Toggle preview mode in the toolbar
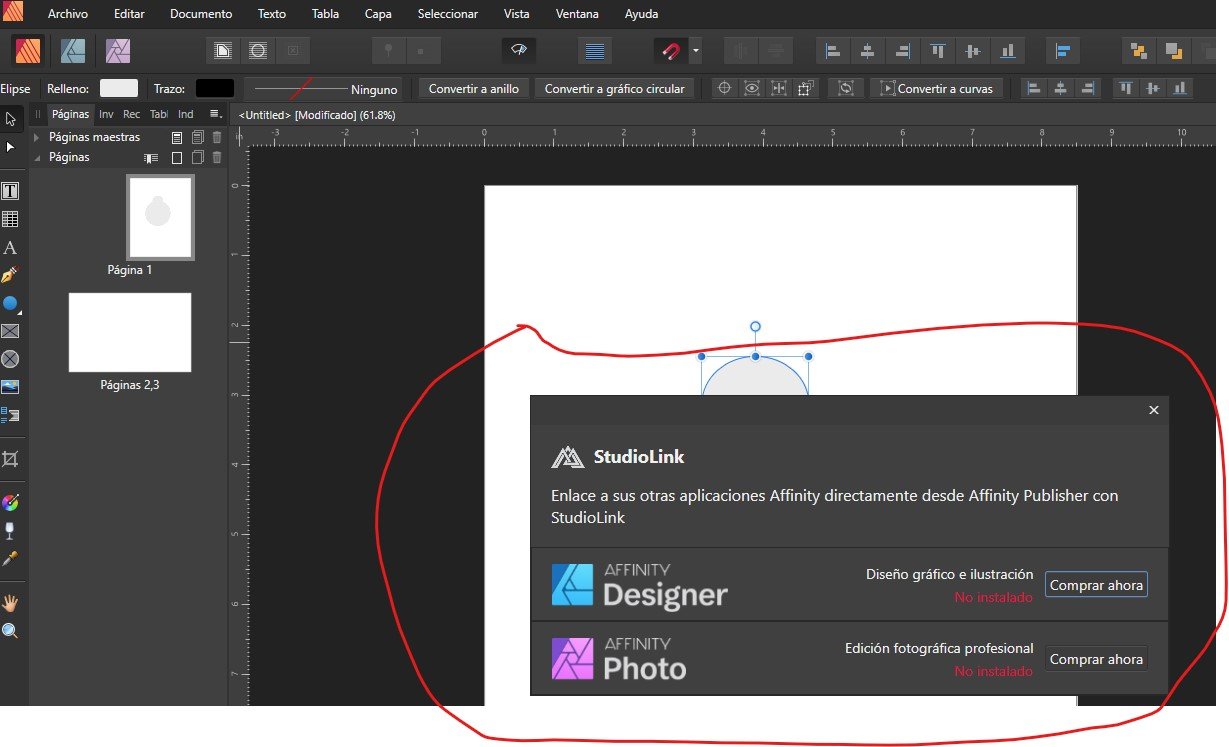This screenshot has height=747, width=1229. tap(519, 50)
